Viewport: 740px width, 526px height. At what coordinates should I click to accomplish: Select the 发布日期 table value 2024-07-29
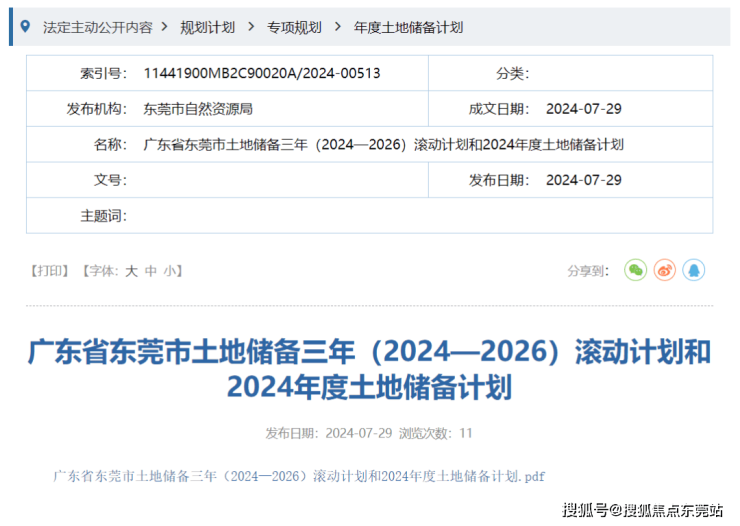click(584, 180)
